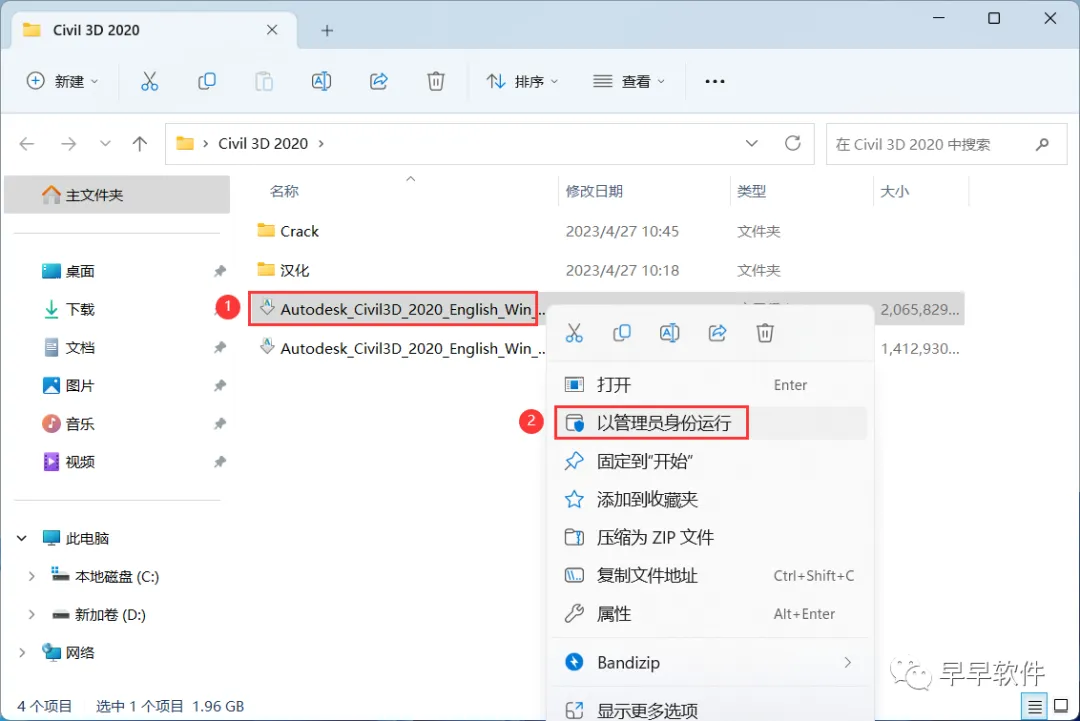1080x721 pixels.
Task: Click the Rename icon in the toolbar
Action: click(321, 81)
